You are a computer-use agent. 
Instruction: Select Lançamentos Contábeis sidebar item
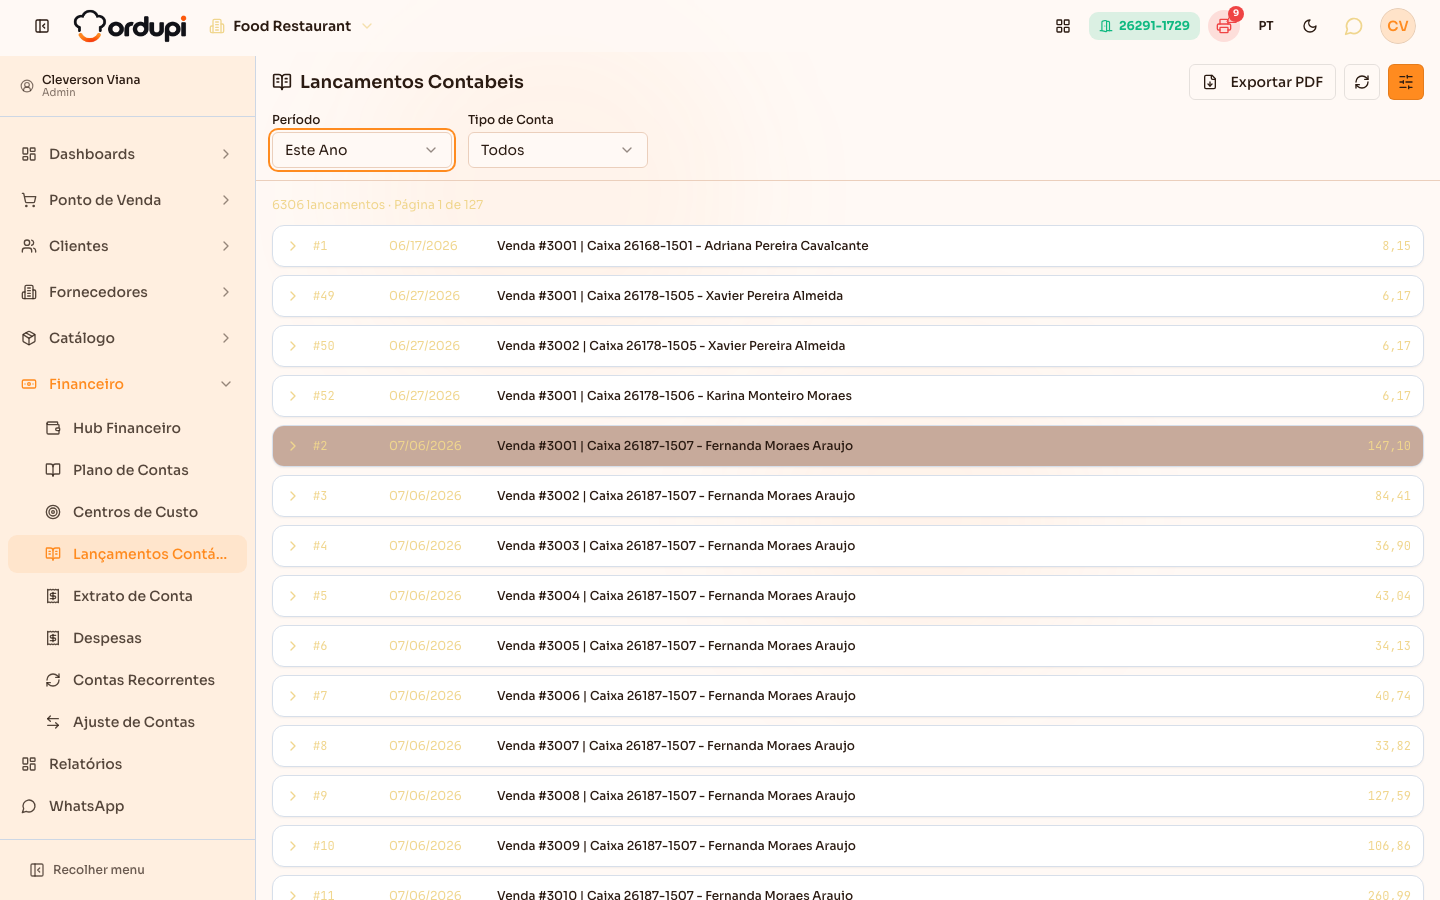(x=128, y=554)
